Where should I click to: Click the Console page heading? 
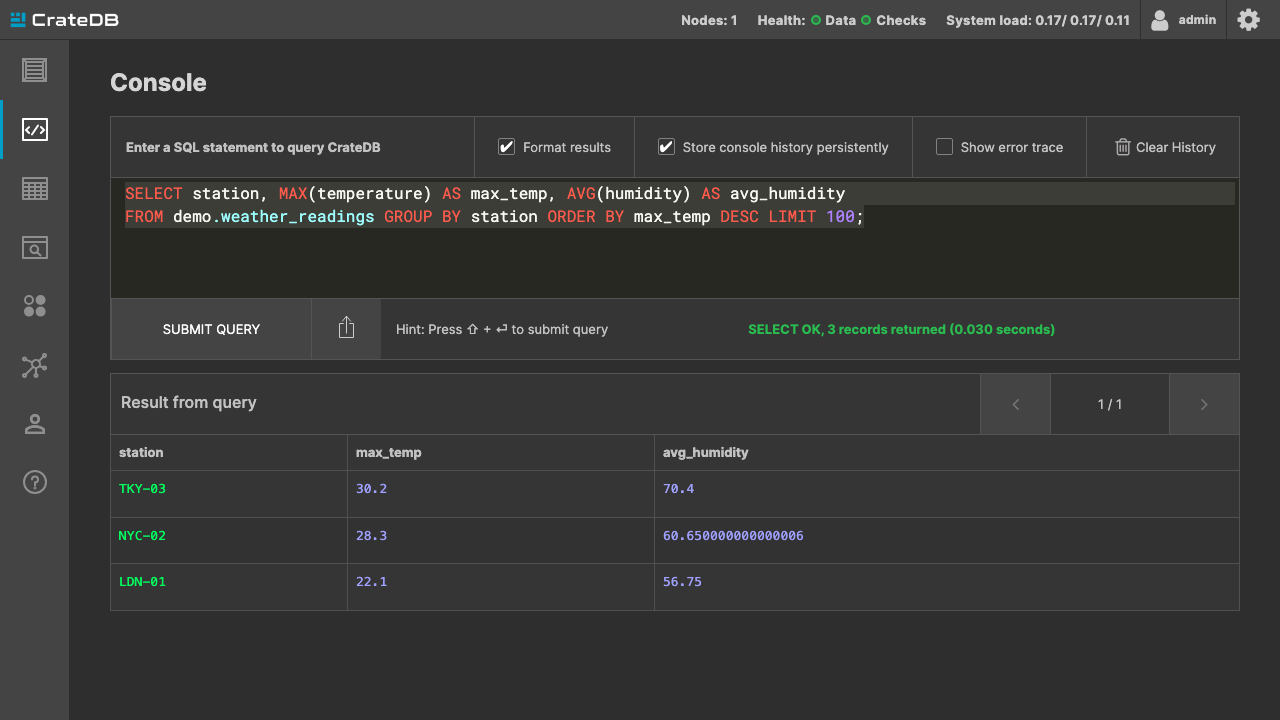158,83
